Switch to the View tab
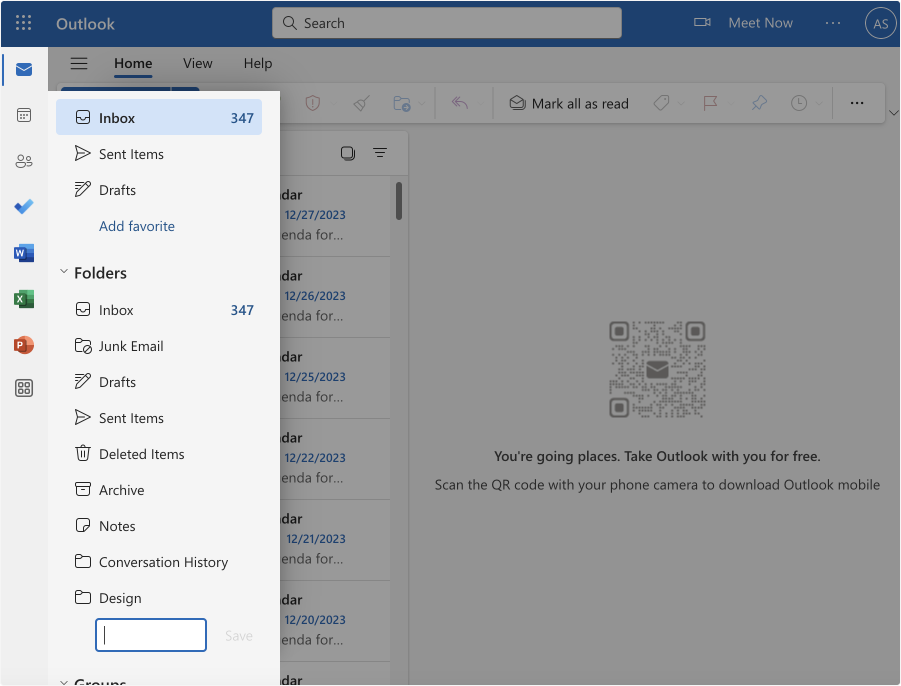901x686 pixels. [197, 63]
